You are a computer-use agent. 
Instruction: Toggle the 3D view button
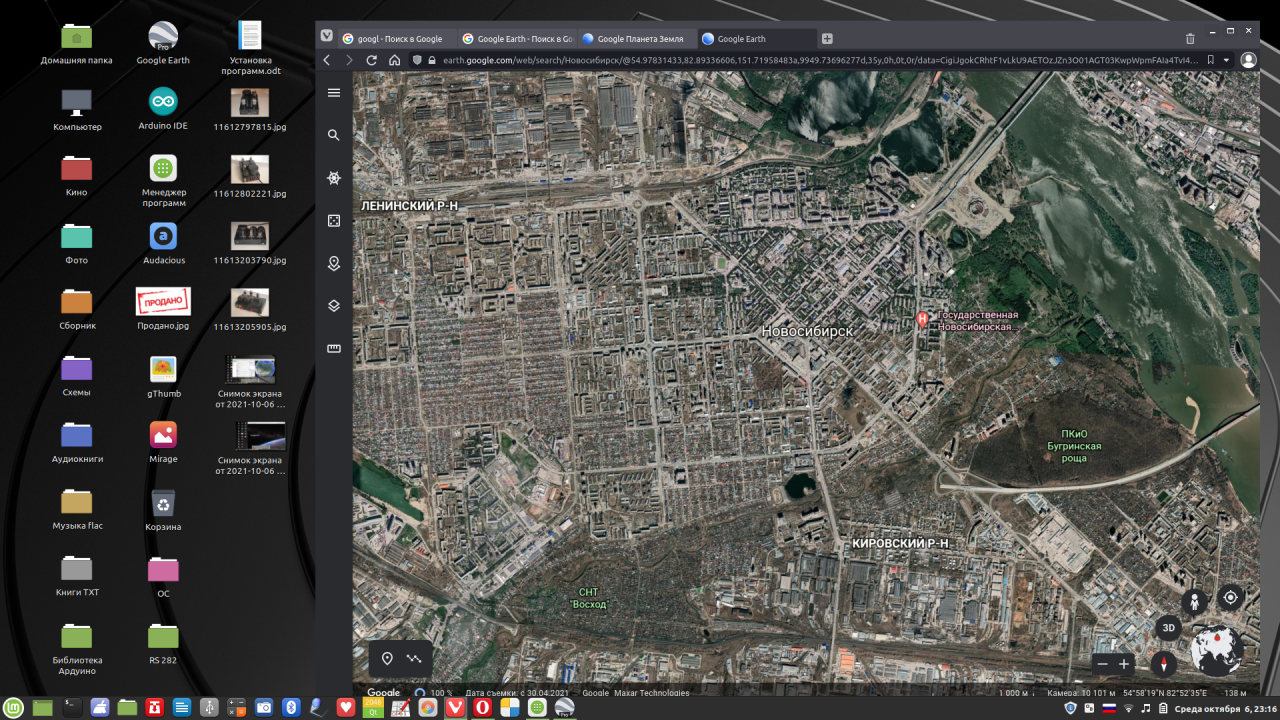point(1168,628)
